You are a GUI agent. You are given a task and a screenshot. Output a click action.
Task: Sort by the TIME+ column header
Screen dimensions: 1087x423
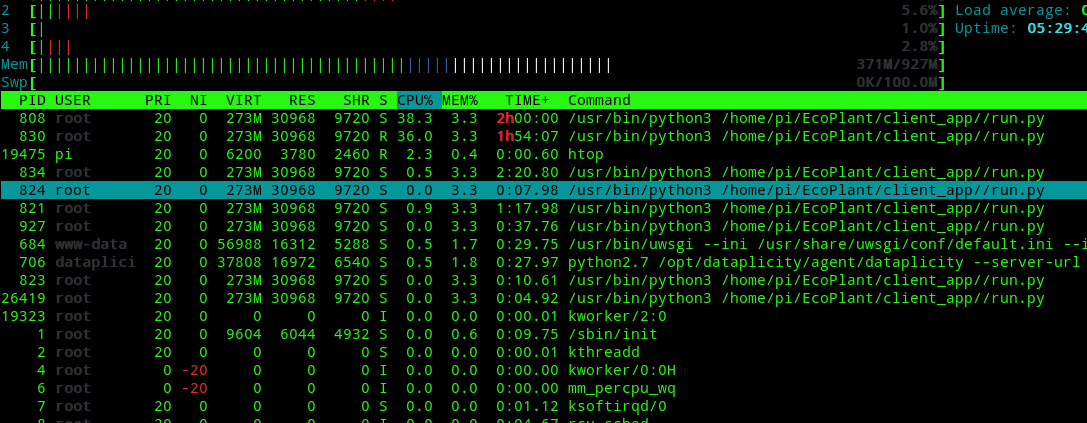(x=528, y=100)
